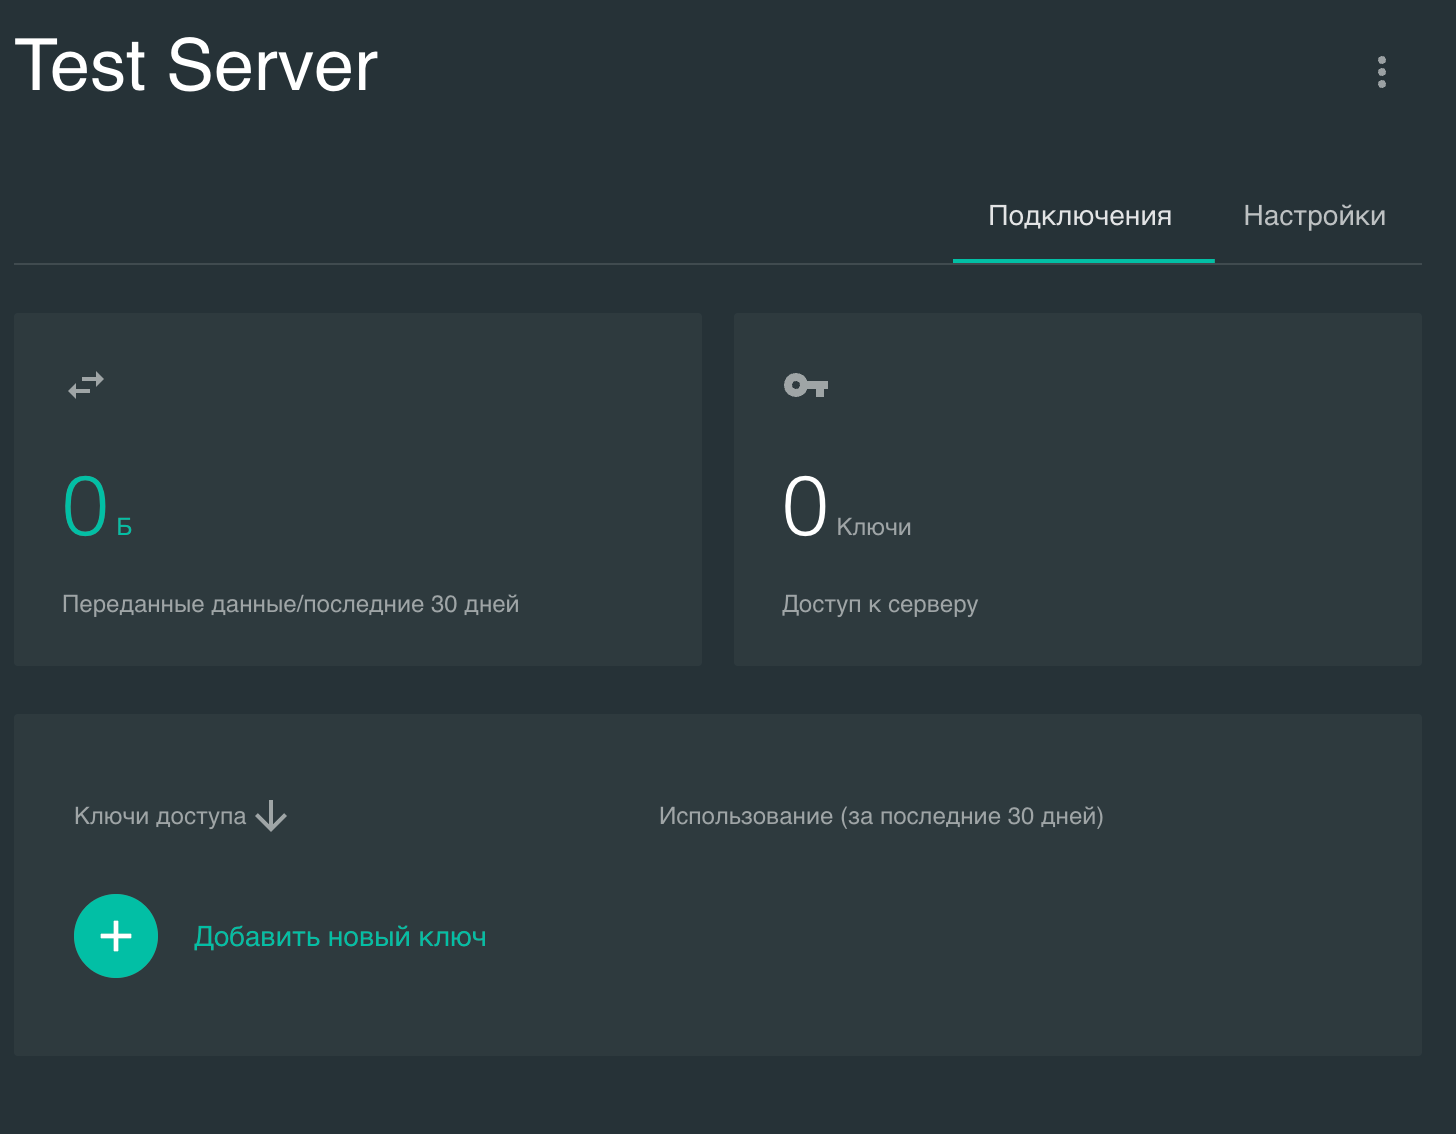Click the key icon in server access card

point(806,385)
